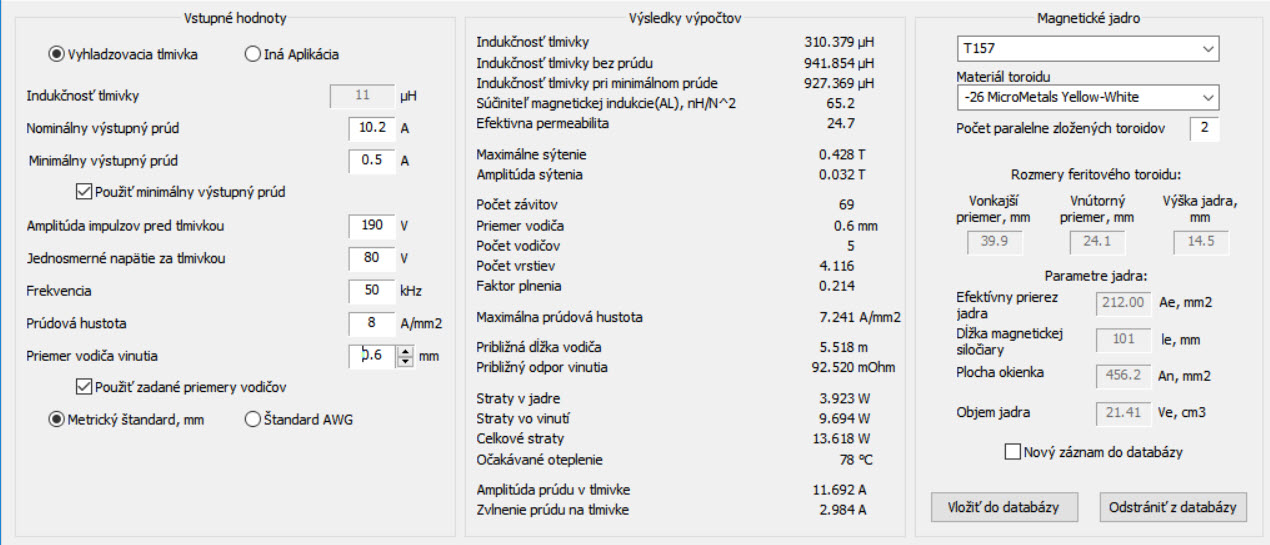1270x545 pixels.
Task: Toggle Použiť zadané priemery vodičov checkbox
Action: (x=84, y=387)
